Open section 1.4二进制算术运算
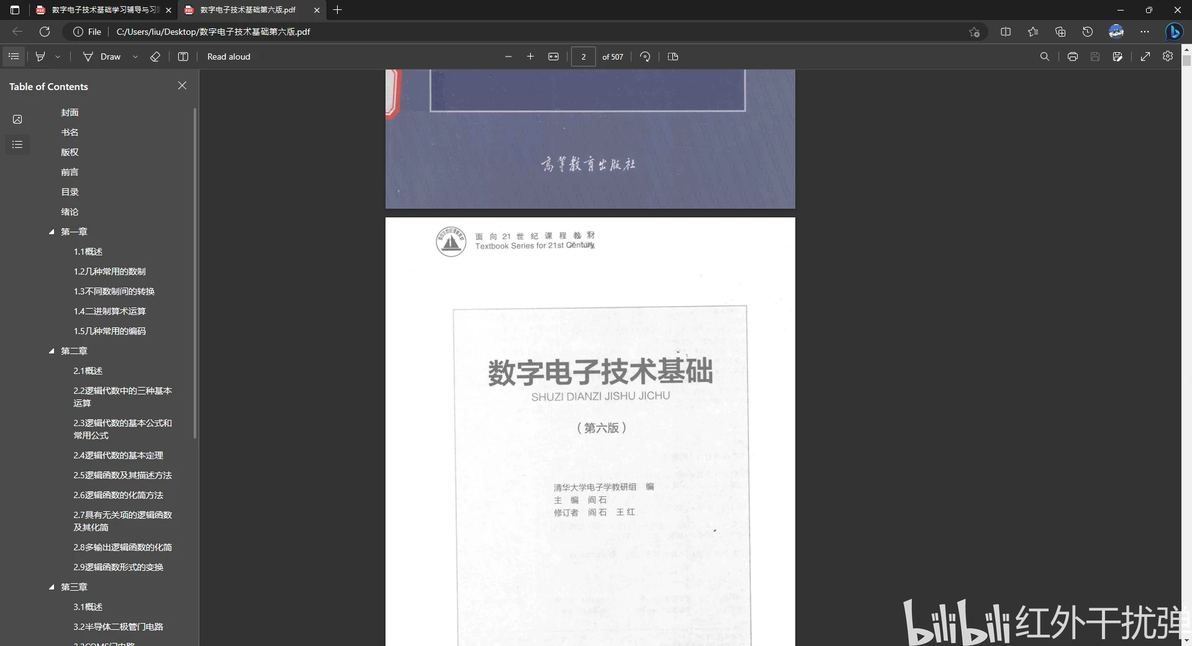Image resolution: width=1192 pixels, height=646 pixels. tap(109, 311)
